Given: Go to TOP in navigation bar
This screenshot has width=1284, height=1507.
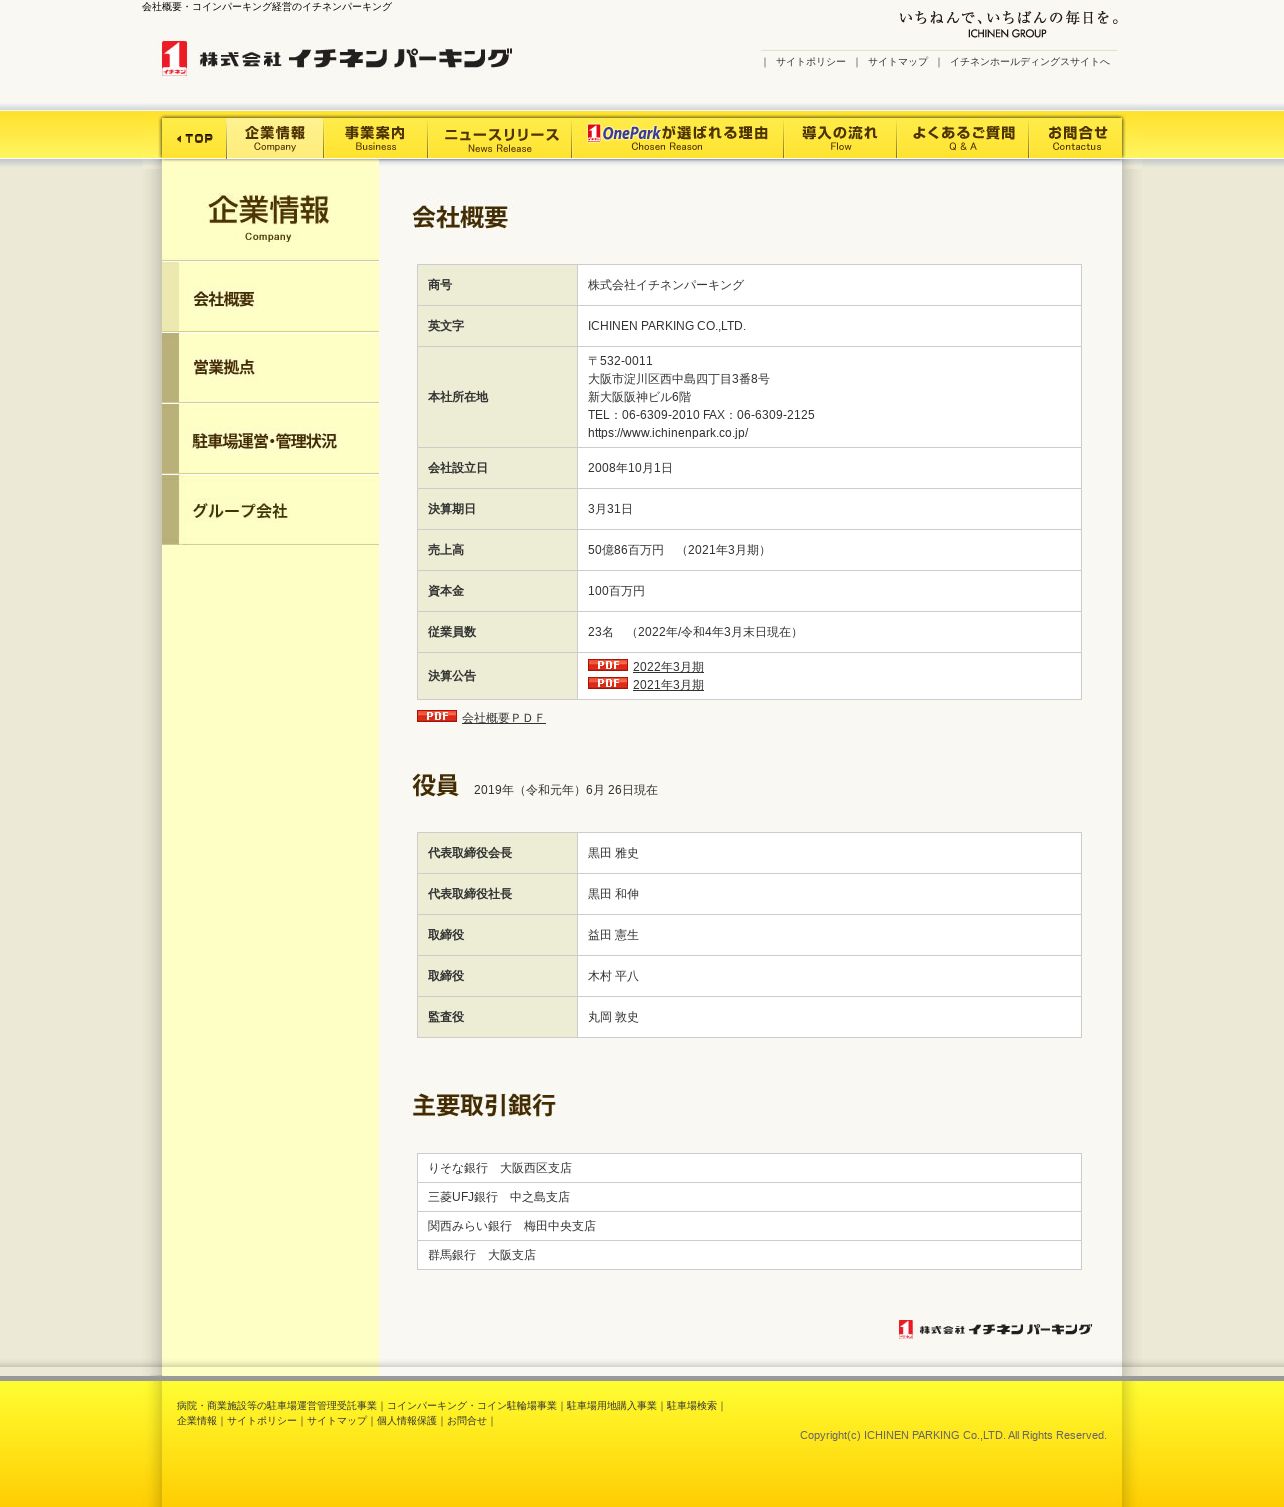Looking at the screenshot, I should point(194,138).
